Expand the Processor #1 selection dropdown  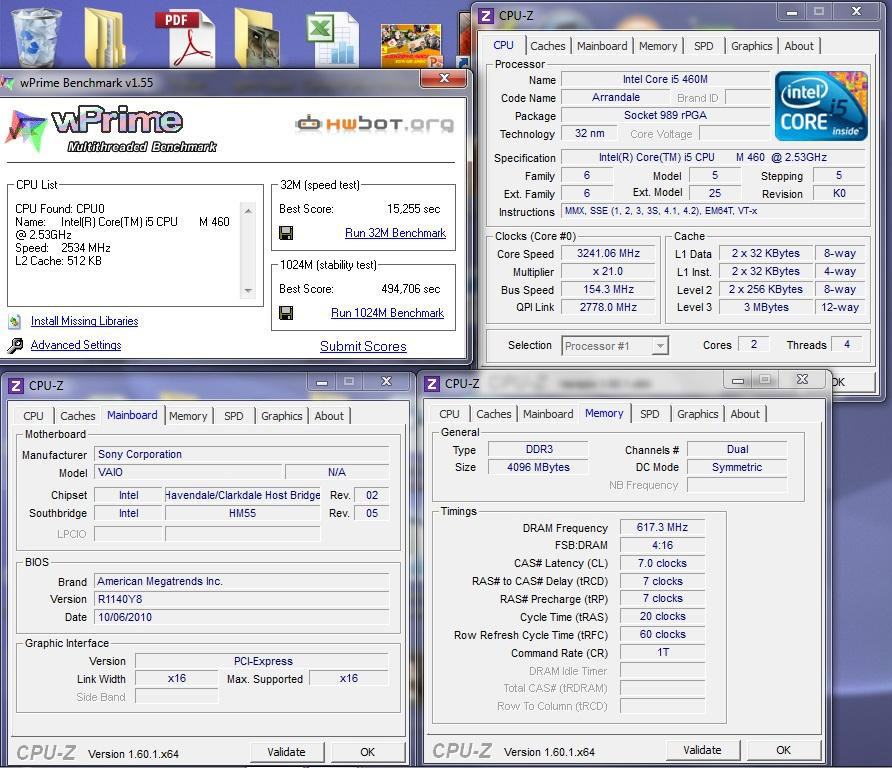(659, 346)
